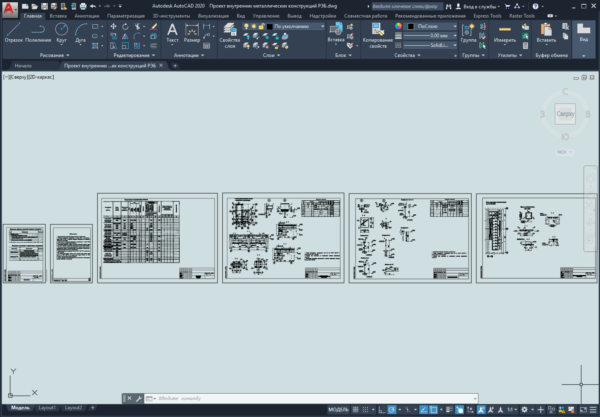Toggle object snap tracking in status bar
The image size is (600, 417).
click(424, 410)
